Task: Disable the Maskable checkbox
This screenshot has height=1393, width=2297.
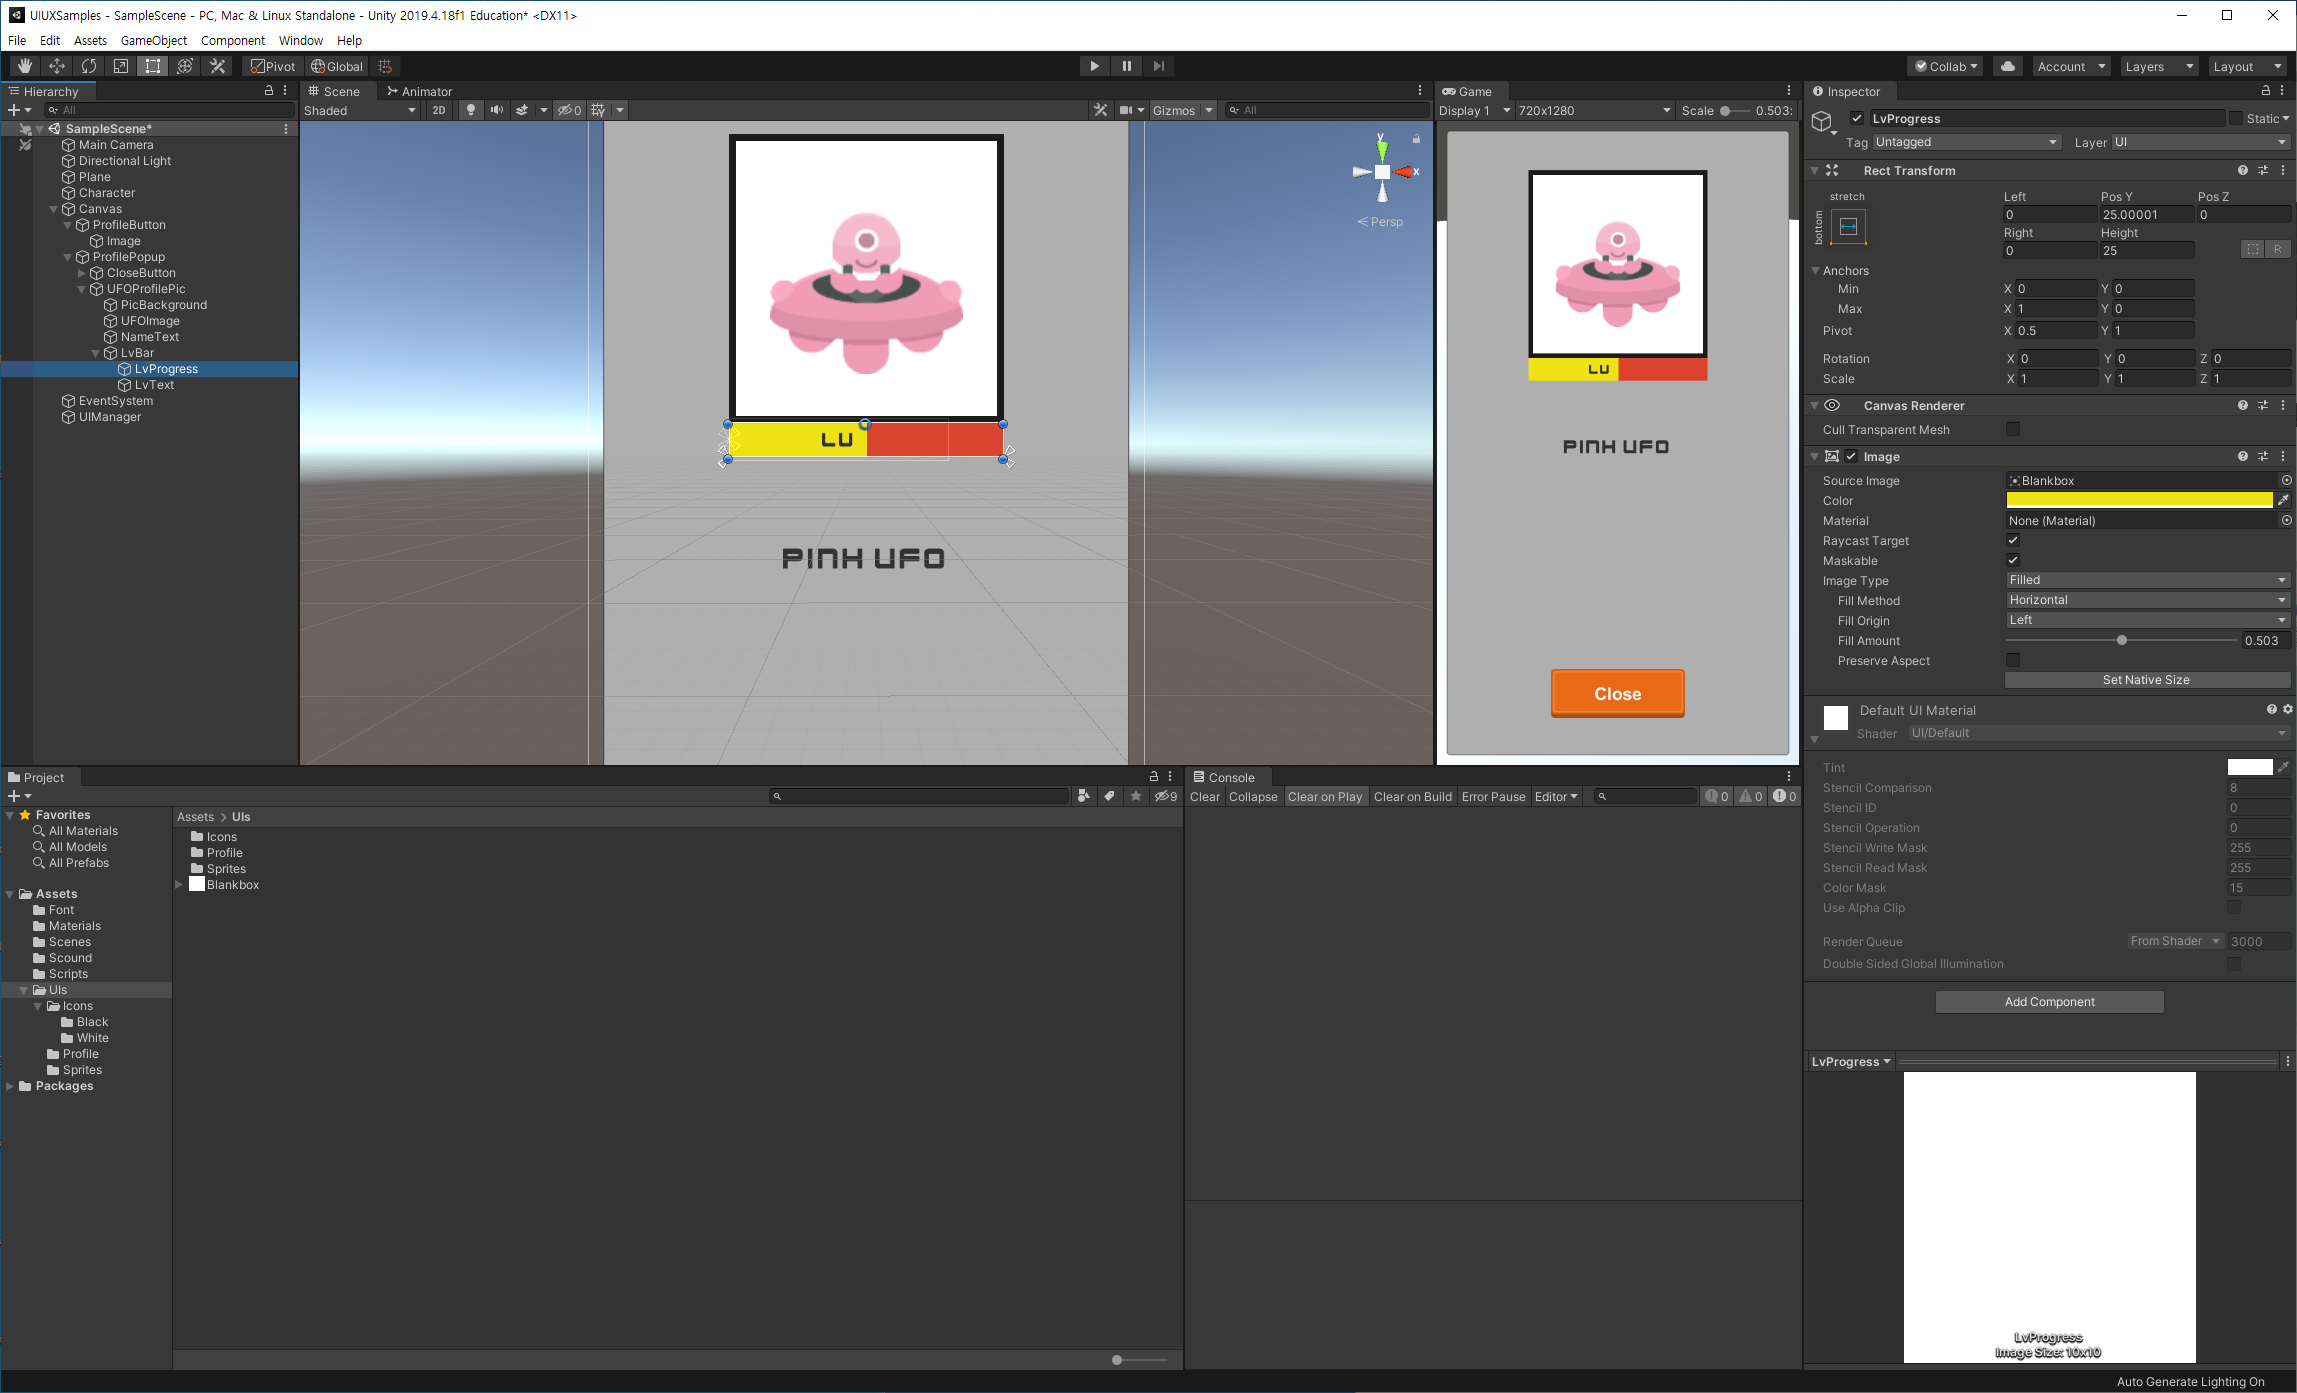Action: [x=2013, y=561]
